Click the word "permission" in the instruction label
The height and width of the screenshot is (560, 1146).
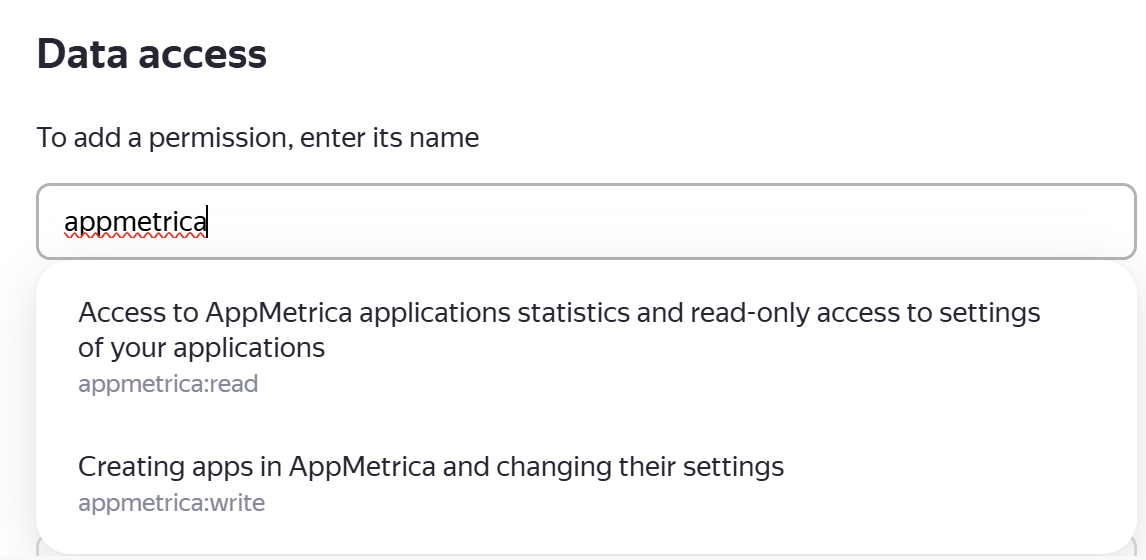216,137
